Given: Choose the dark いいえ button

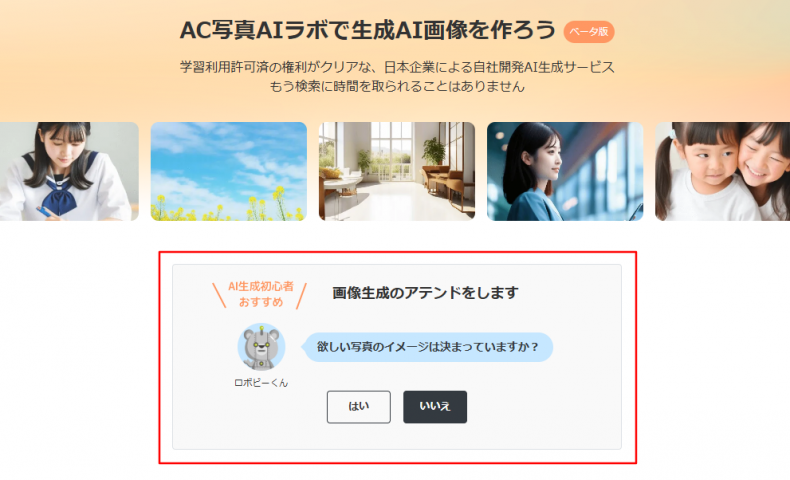Looking at the screenshot, I should click(435, 406).
